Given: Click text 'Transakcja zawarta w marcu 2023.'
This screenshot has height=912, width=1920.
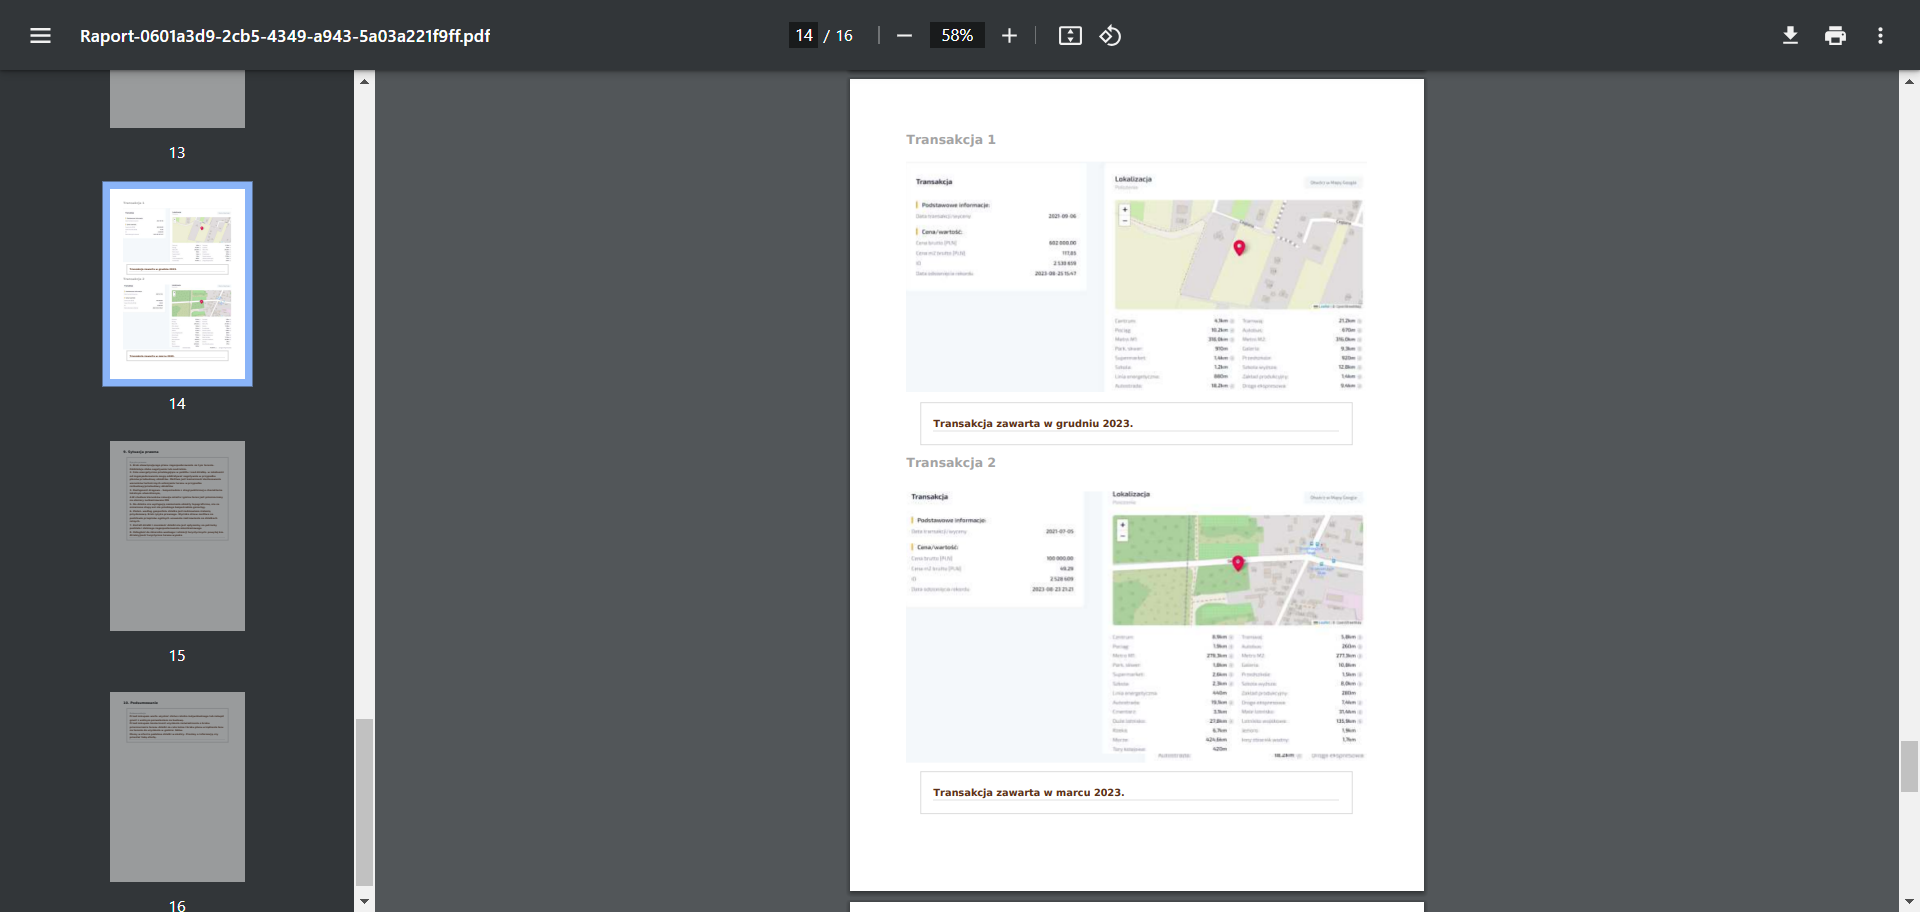Looking at the screenshot, I should pyautogui.click(x=1029, y=793).
